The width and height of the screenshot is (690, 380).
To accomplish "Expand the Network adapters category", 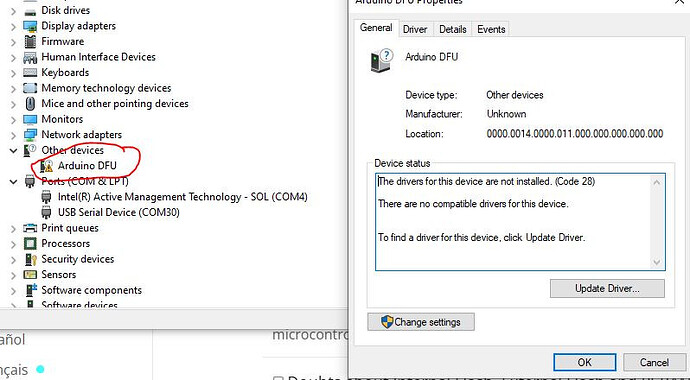I will coord(13,135).
